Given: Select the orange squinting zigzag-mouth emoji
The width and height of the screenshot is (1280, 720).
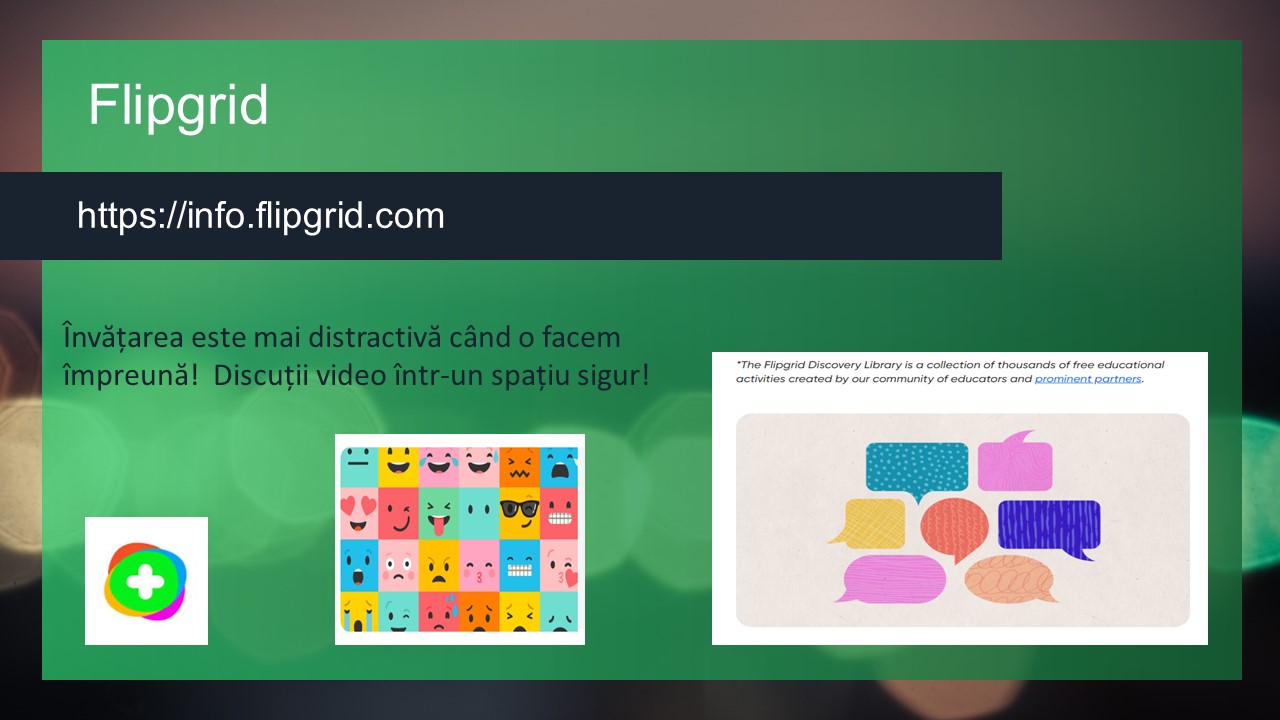Looking at the screenshot, I should [x=520, y=466].
